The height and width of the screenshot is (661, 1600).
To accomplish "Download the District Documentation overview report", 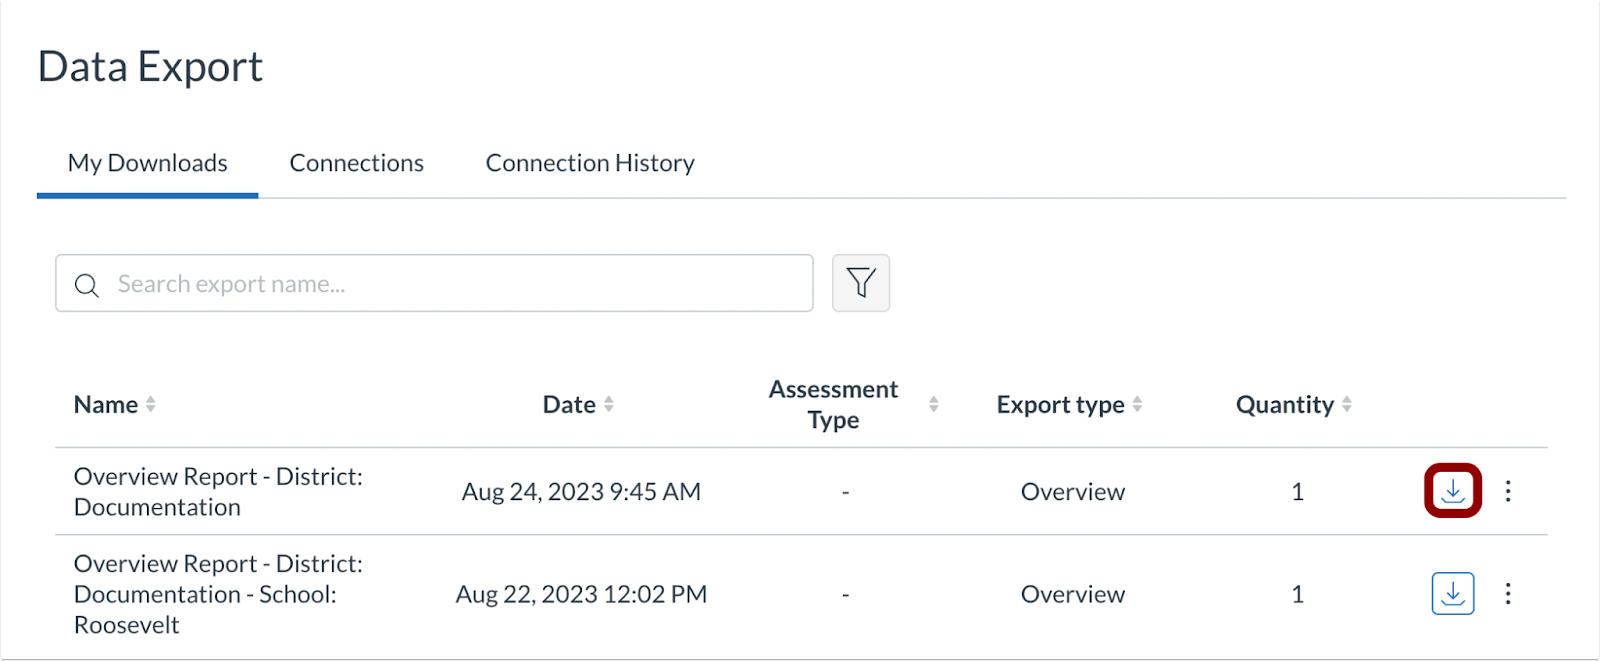I will [x=1452, y=491].
